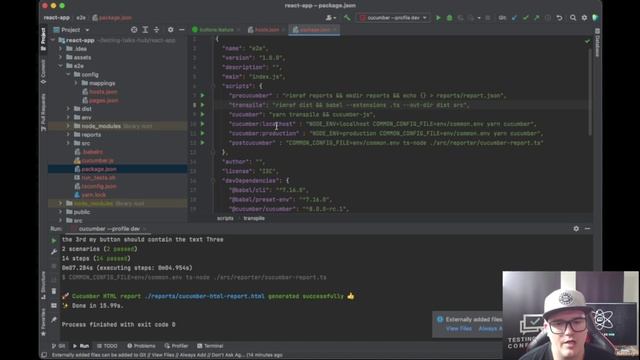Open user account icon in top toolbar
Viewport: 640px width, 360px height.
click(x=330, y=18)
